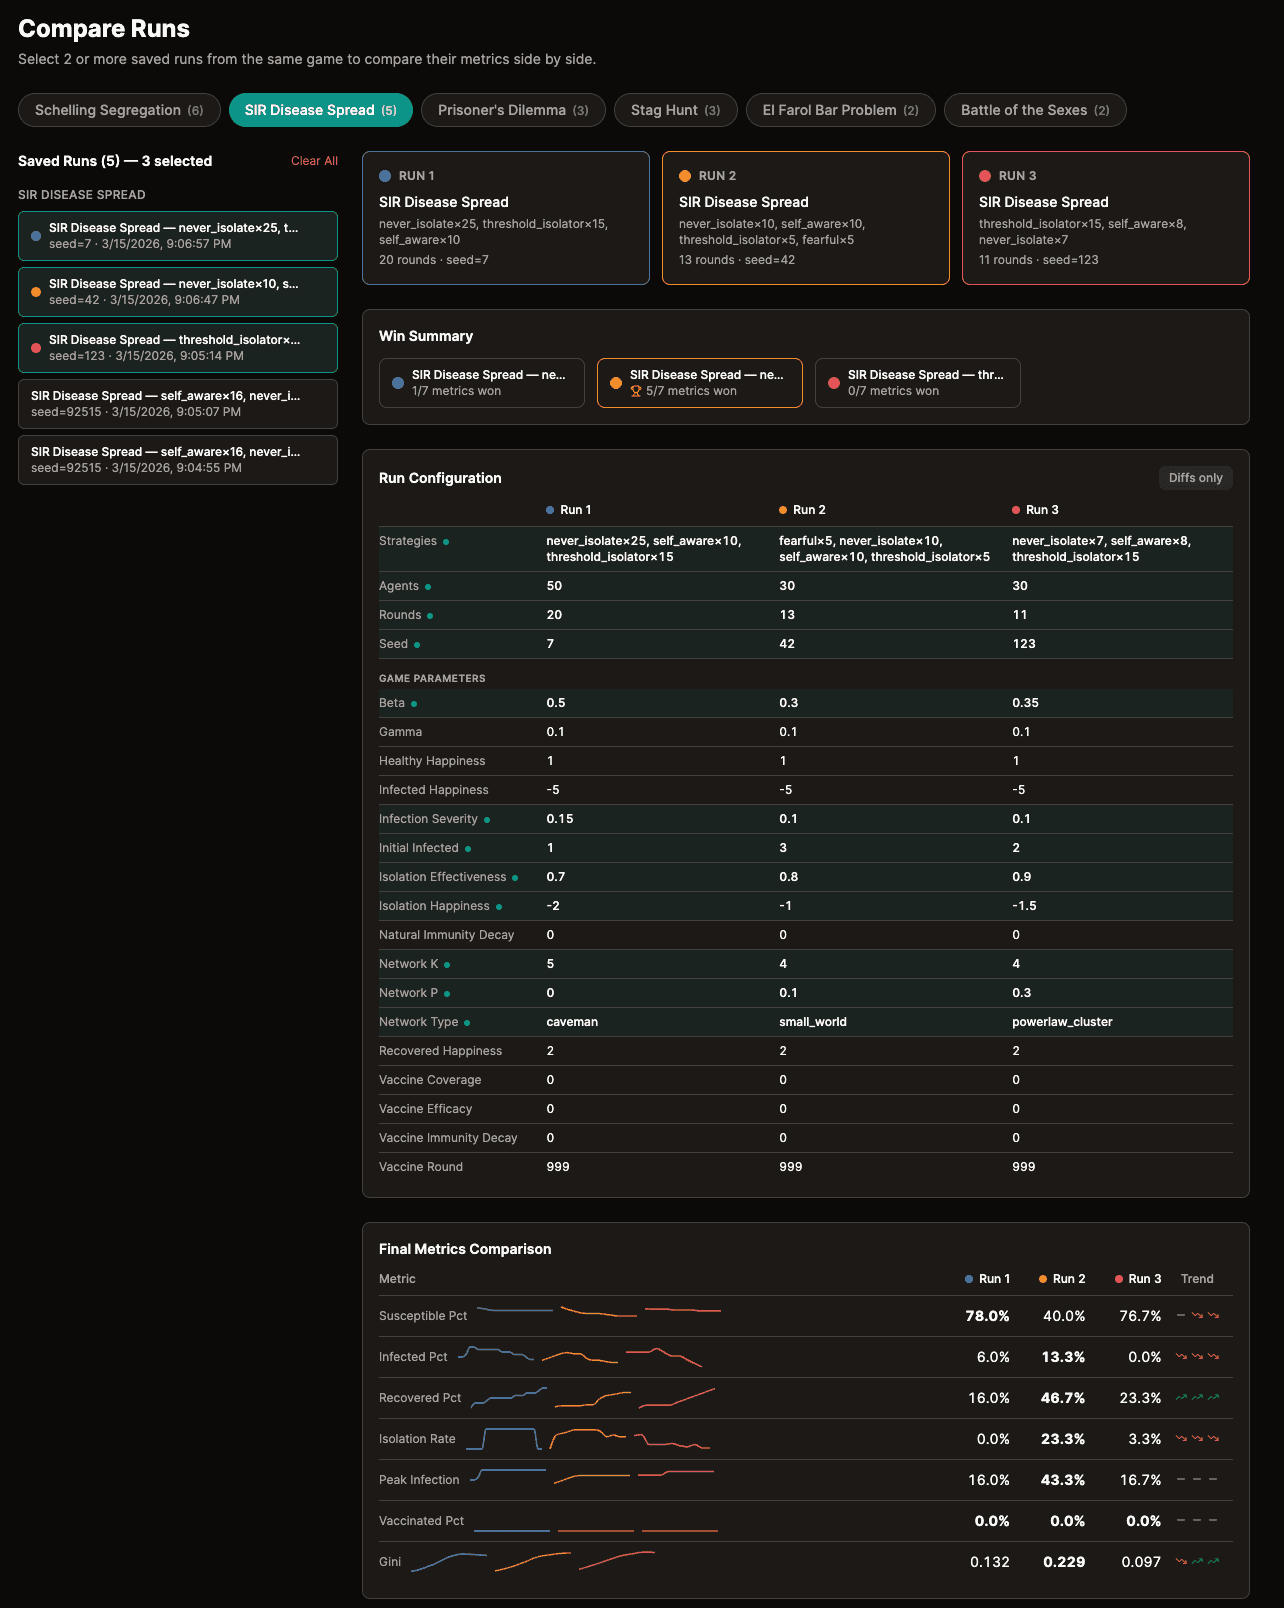Click the trophy icon in Win Summary
Image resolution: width=1284 pixels, height=1608 pixels.
(636, 392)
